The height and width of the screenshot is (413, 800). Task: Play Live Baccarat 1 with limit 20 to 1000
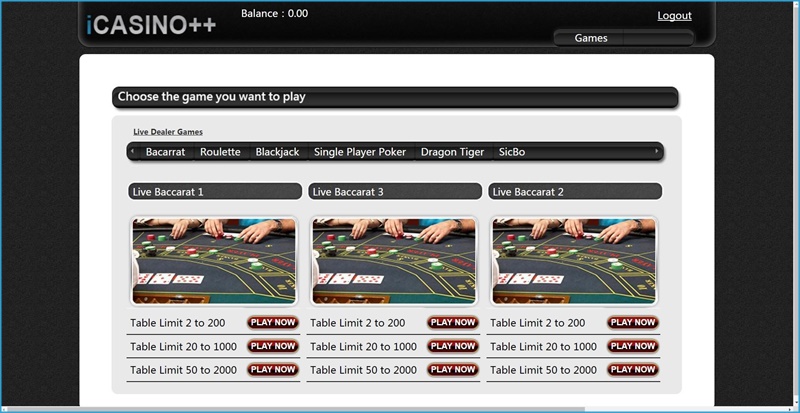pyautogui.click(x=273, y=346)
